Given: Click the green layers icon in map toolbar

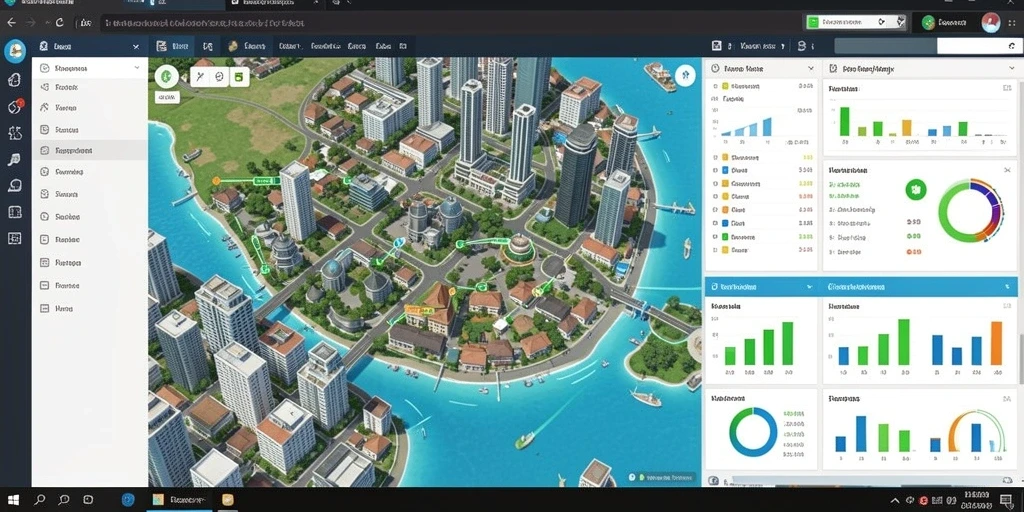Looking at the screenshot, I should click(239, 77).
